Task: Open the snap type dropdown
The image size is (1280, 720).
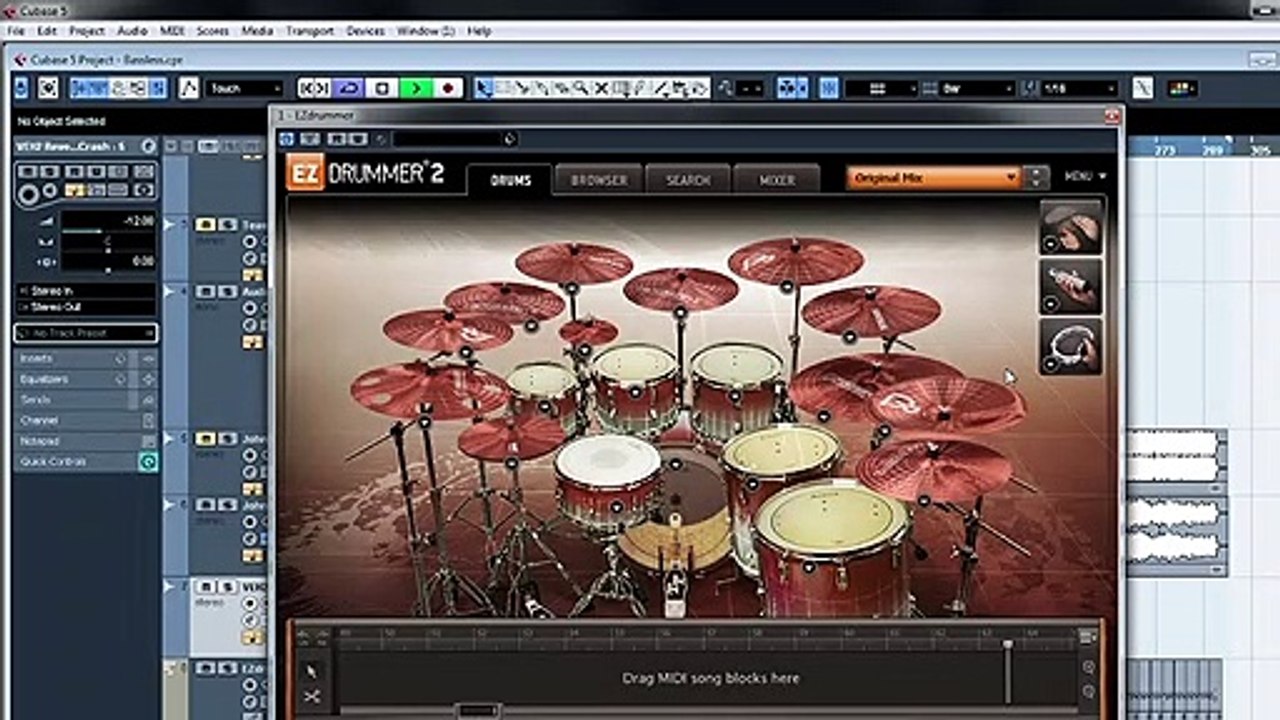Action: pos(879,88)
